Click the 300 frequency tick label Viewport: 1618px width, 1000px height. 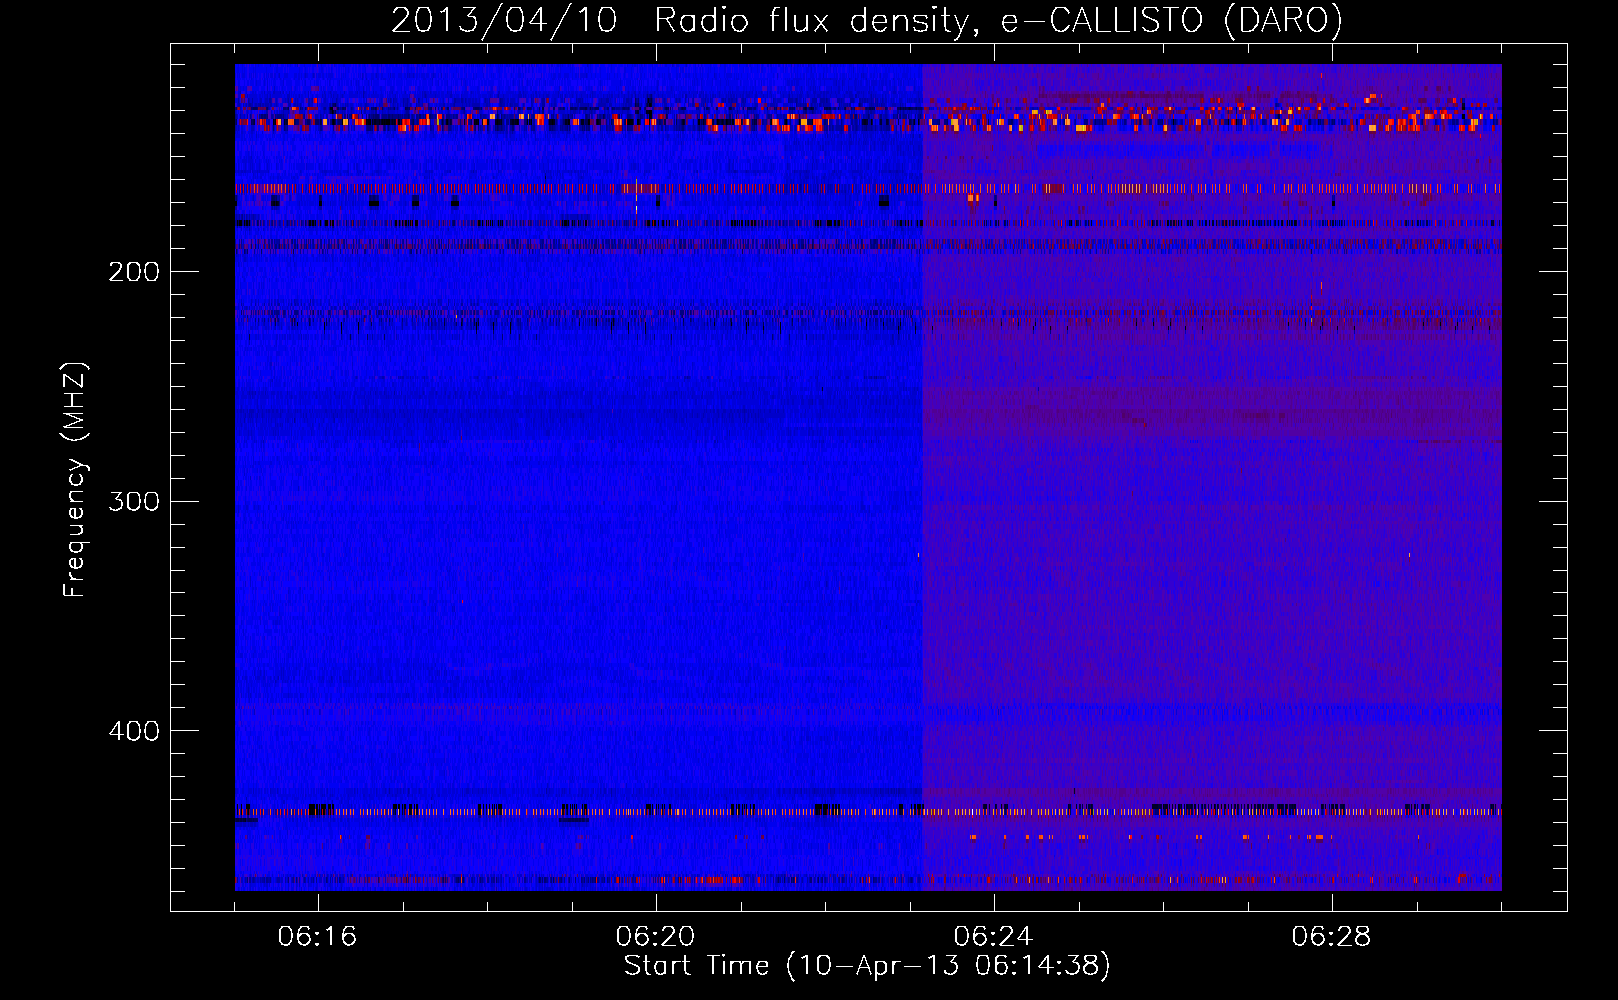click(134, 501)
